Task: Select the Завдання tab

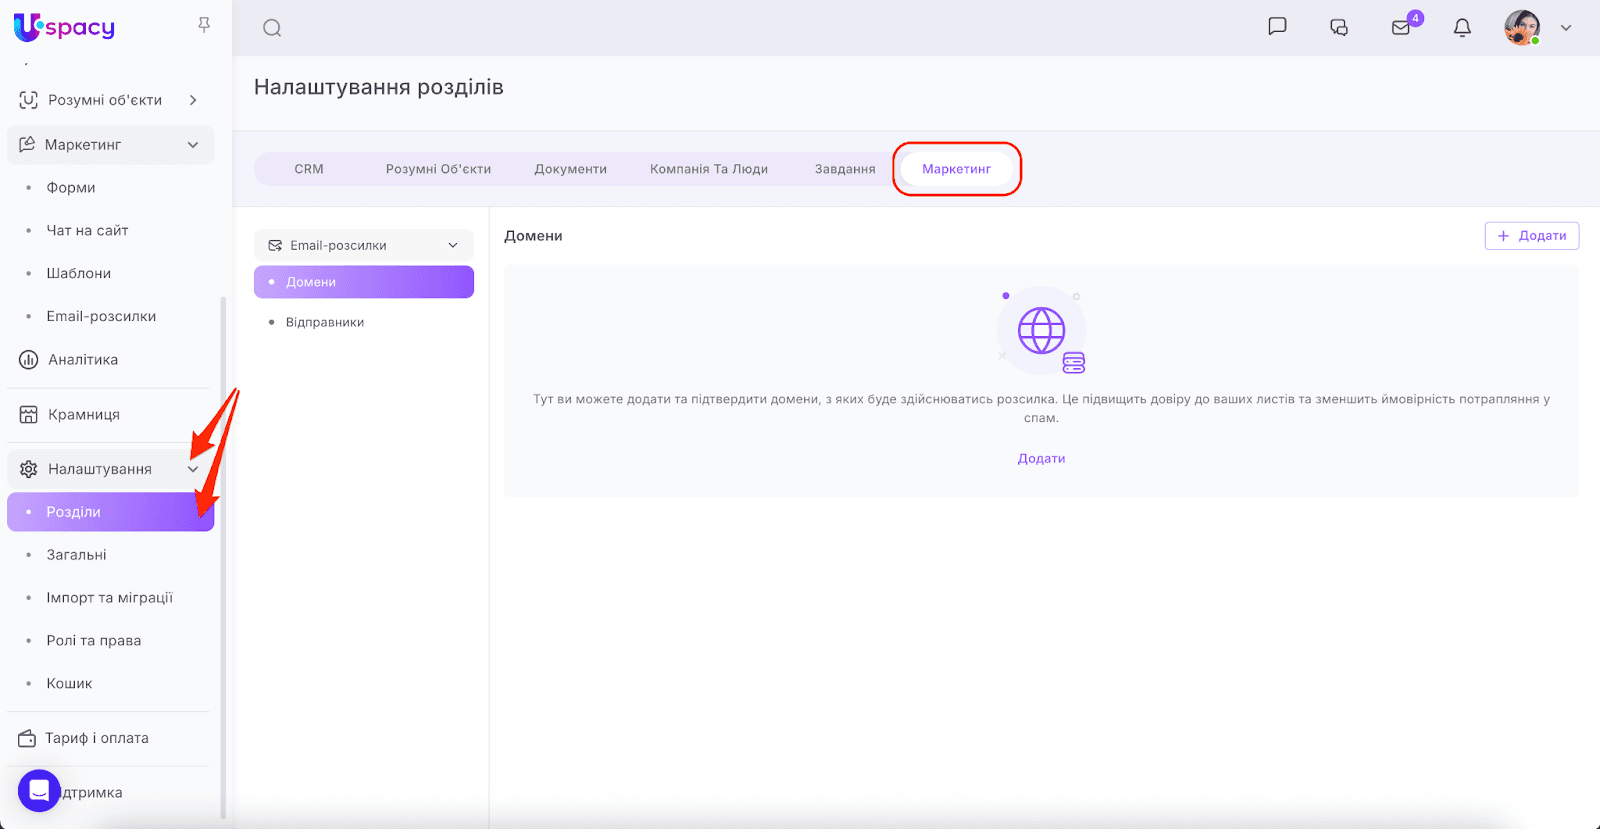Action: pos(845,169)
